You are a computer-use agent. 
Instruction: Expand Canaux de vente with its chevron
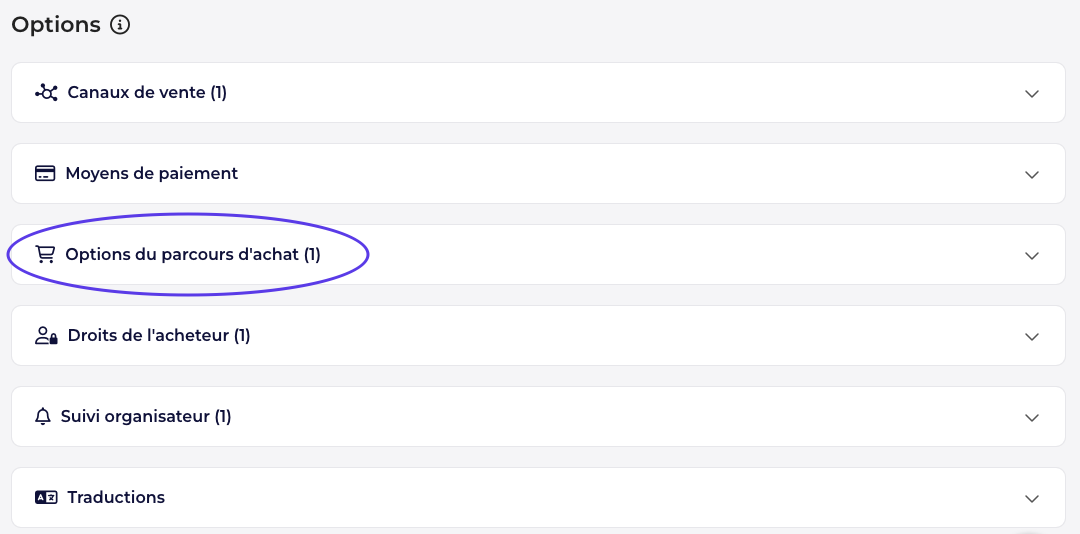coord(1032,93)
